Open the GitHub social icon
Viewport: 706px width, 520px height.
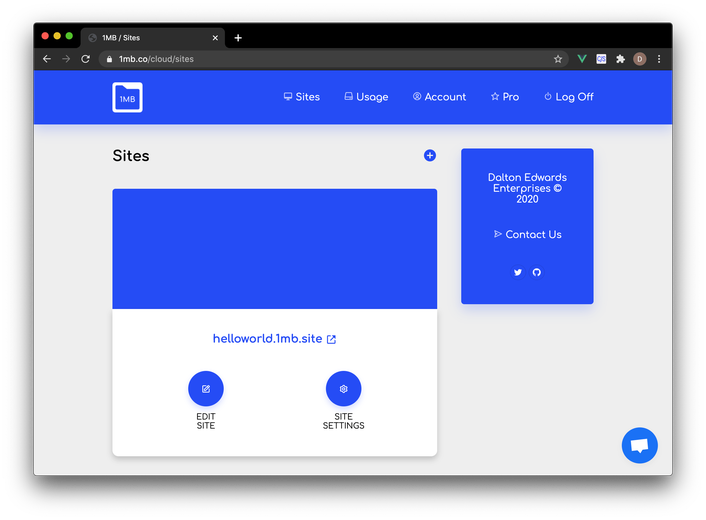click(537, 272)
